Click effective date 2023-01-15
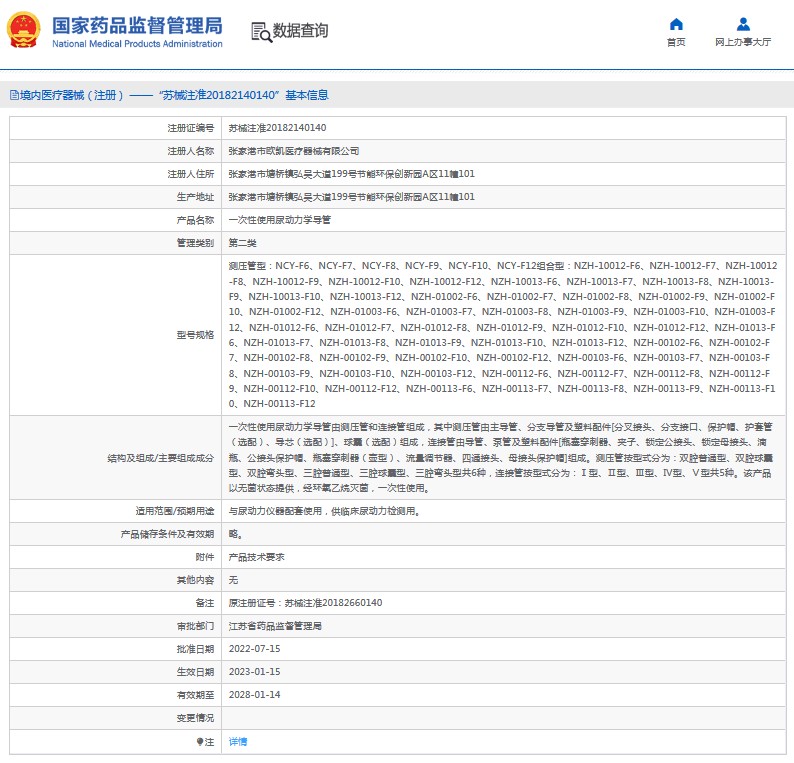This screenshot has height=763, width=794. click(x=254, y=672)
